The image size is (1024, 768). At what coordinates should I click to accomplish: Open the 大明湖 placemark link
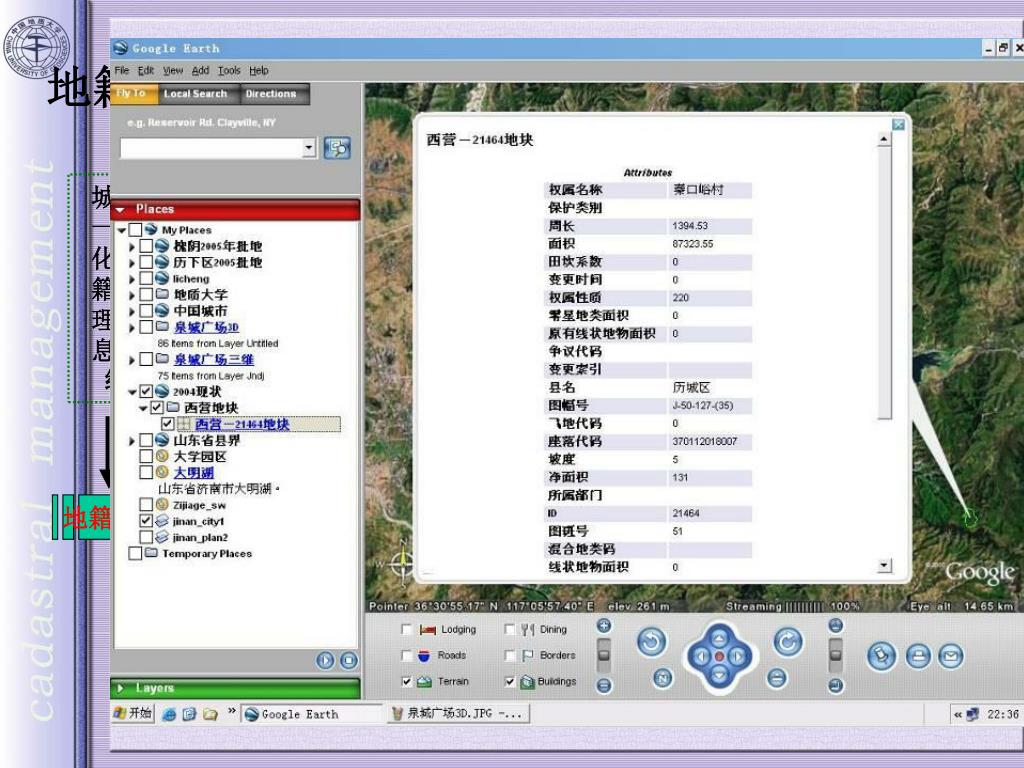[193, 472]
